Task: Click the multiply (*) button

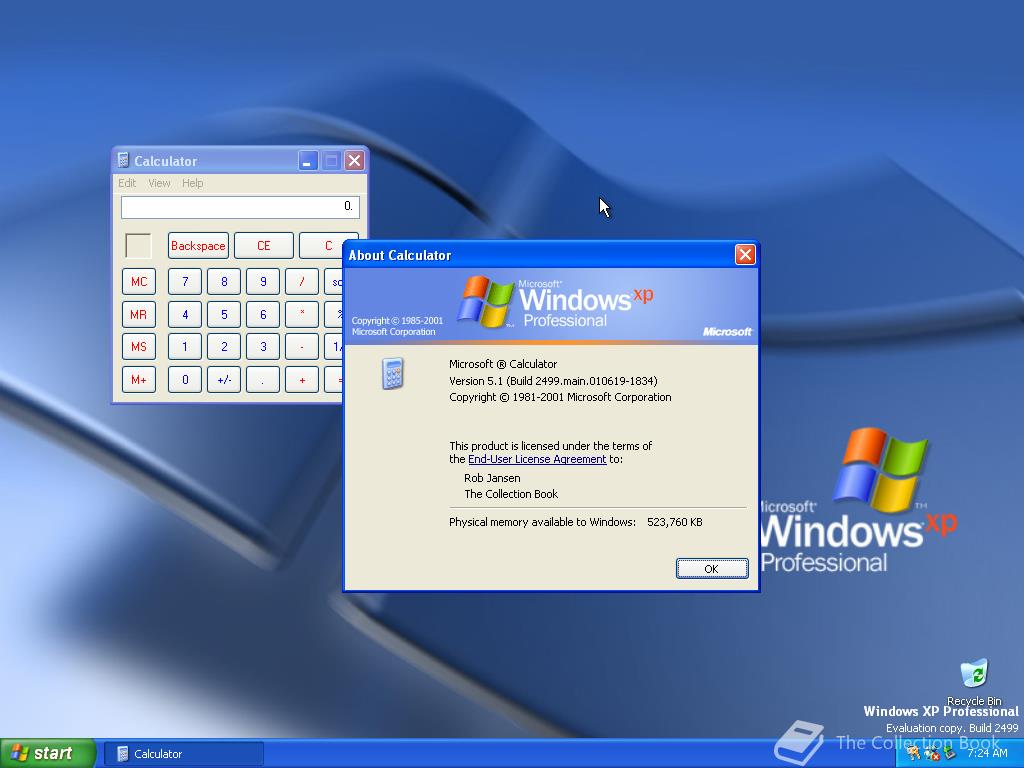Action: pos(302,314)
